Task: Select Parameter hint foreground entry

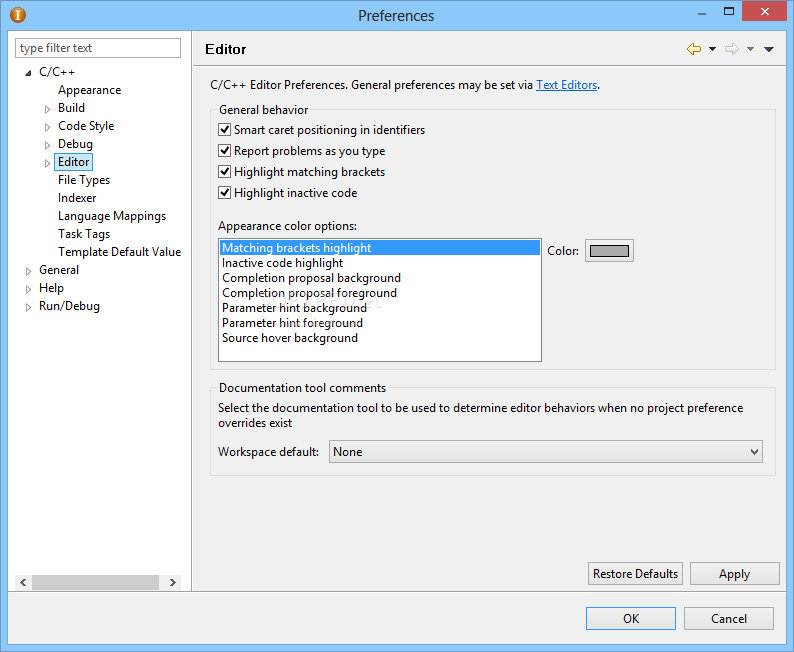Action: (x=380, y=323)
